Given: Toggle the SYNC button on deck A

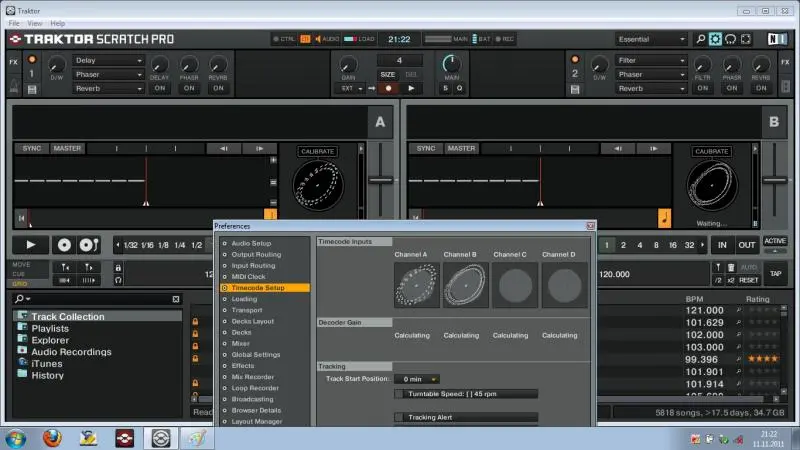Looking at the screenshot, I should click(32, 148).
